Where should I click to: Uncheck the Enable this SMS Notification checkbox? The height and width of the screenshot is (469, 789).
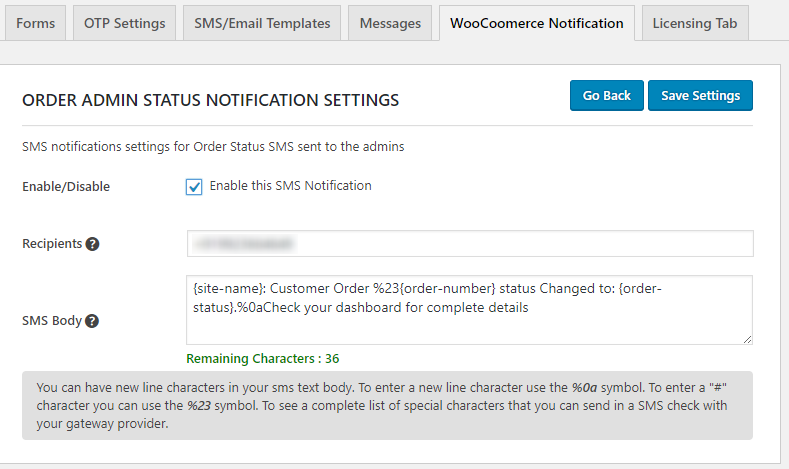coord(194,187)
